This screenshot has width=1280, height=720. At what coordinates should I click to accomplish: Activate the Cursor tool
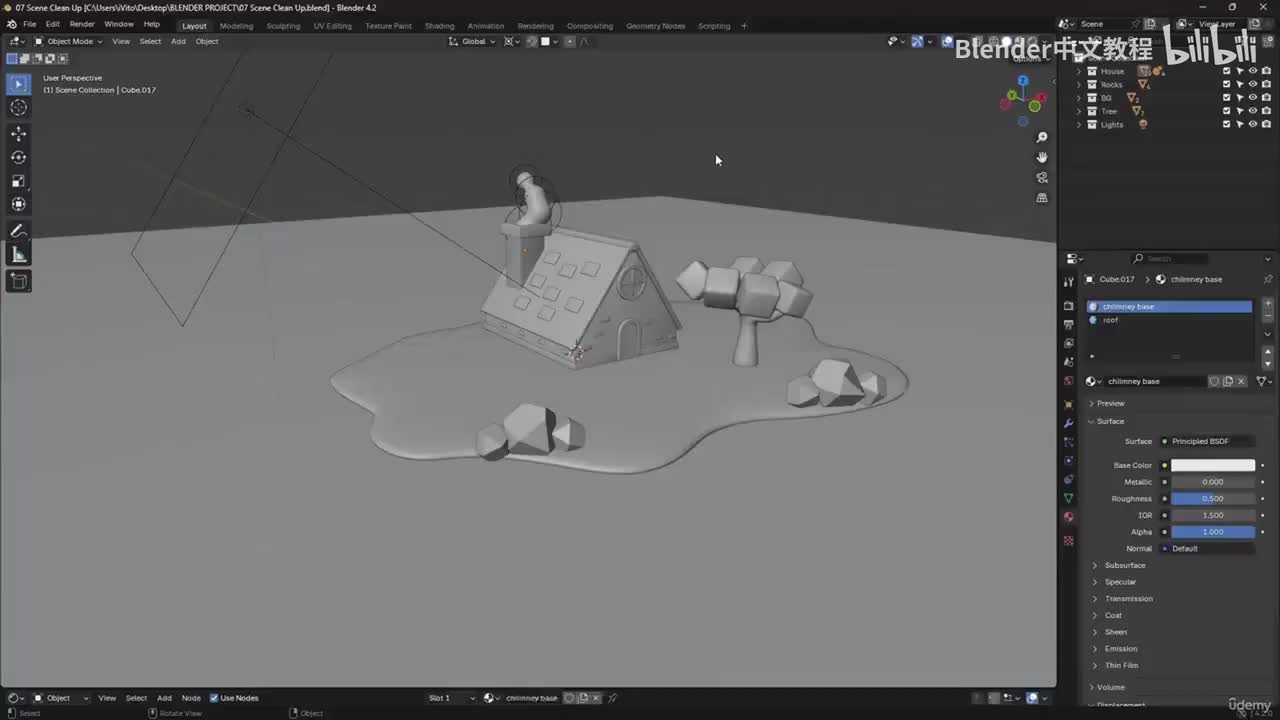point(18,108)
